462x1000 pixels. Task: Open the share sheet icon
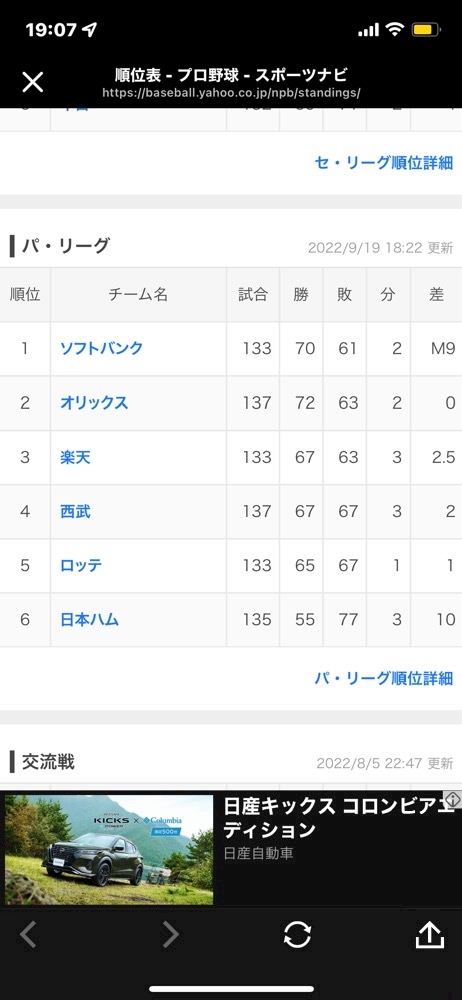pos(429,934)
